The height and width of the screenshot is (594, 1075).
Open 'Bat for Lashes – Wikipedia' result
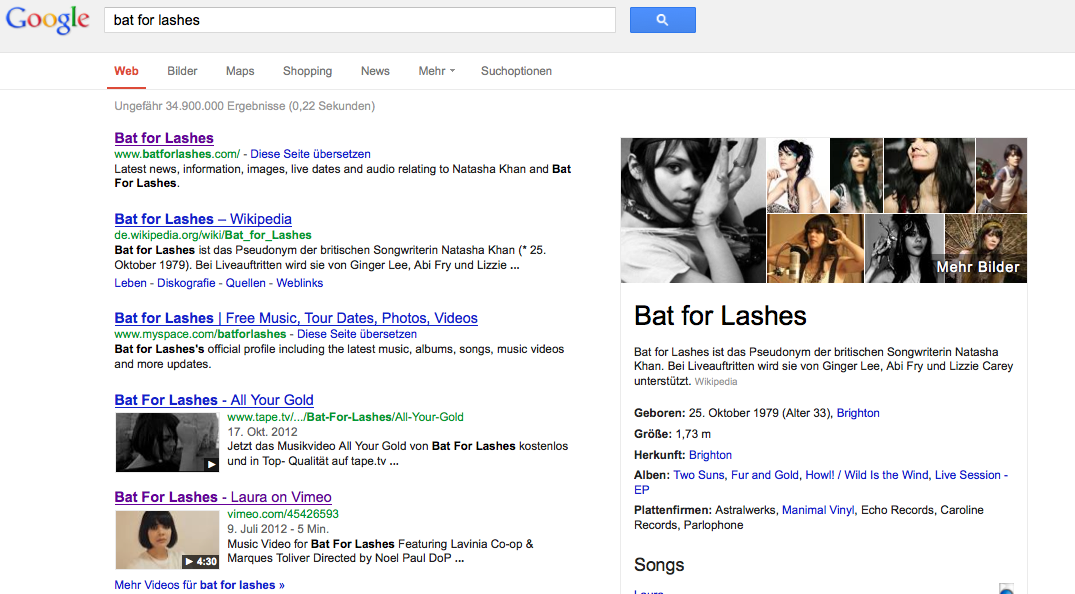(x=203, y=219)
